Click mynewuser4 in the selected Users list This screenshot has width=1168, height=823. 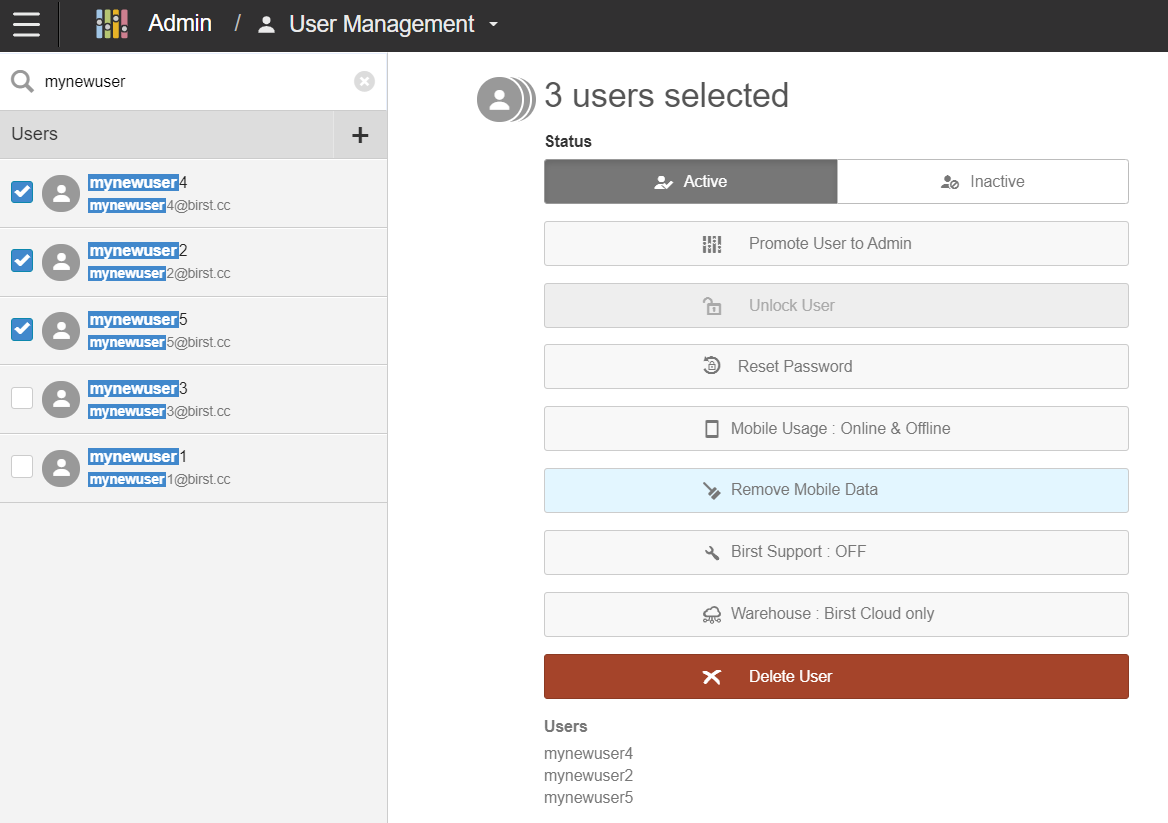[x=588, y=754]
